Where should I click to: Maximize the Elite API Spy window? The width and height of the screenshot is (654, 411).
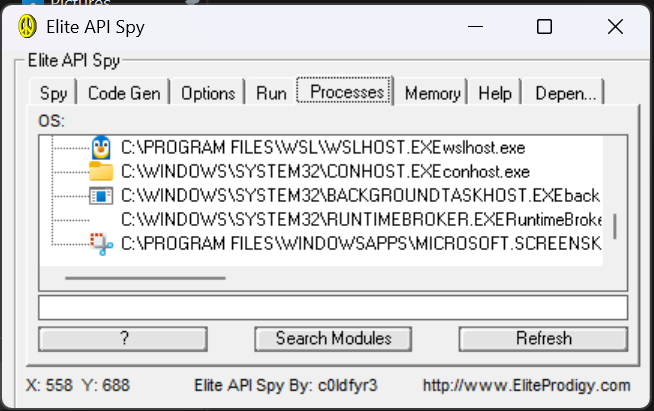tap(544, 27)
